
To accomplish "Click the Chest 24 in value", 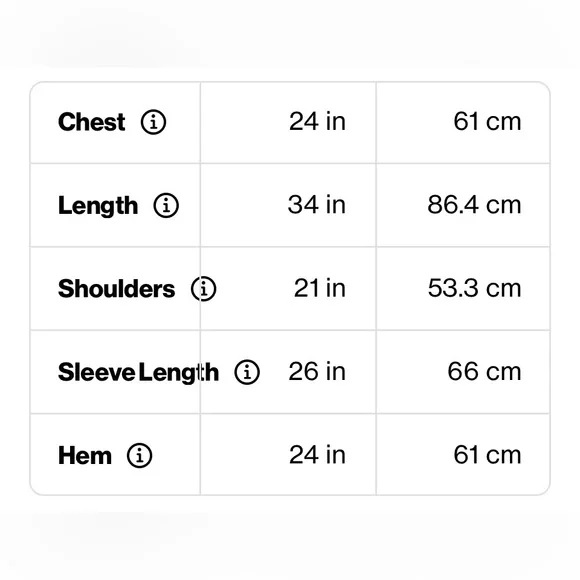I will [x=317, y=121].
